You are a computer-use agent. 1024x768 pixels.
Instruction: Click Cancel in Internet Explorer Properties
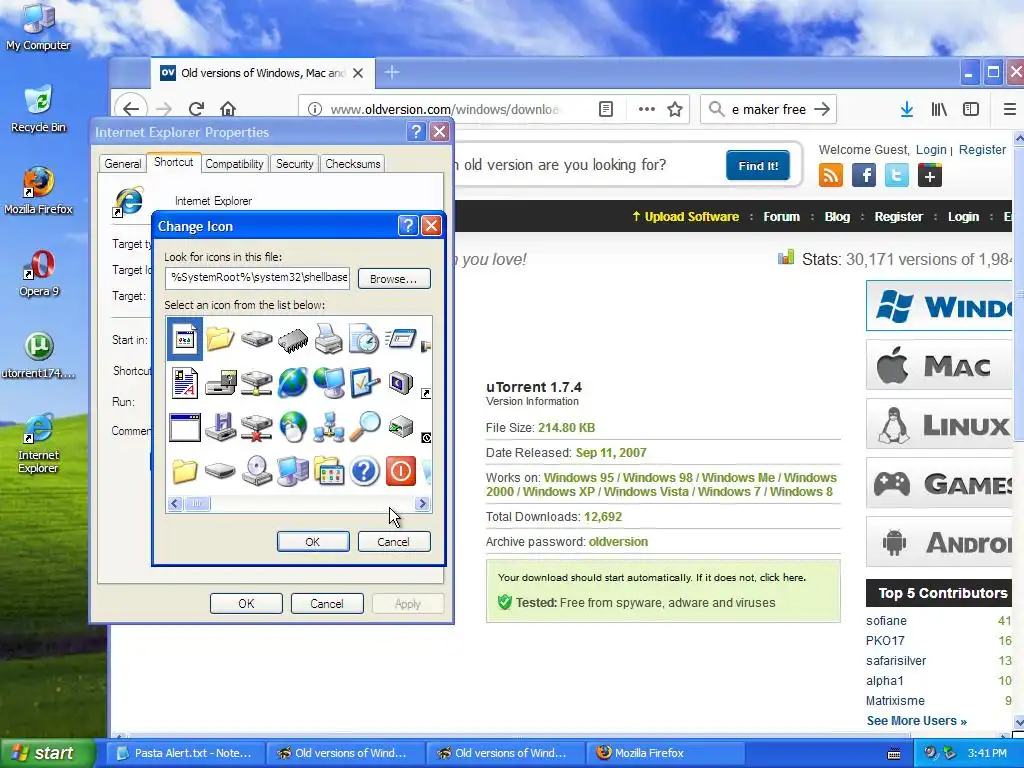[x=327, y=604]
